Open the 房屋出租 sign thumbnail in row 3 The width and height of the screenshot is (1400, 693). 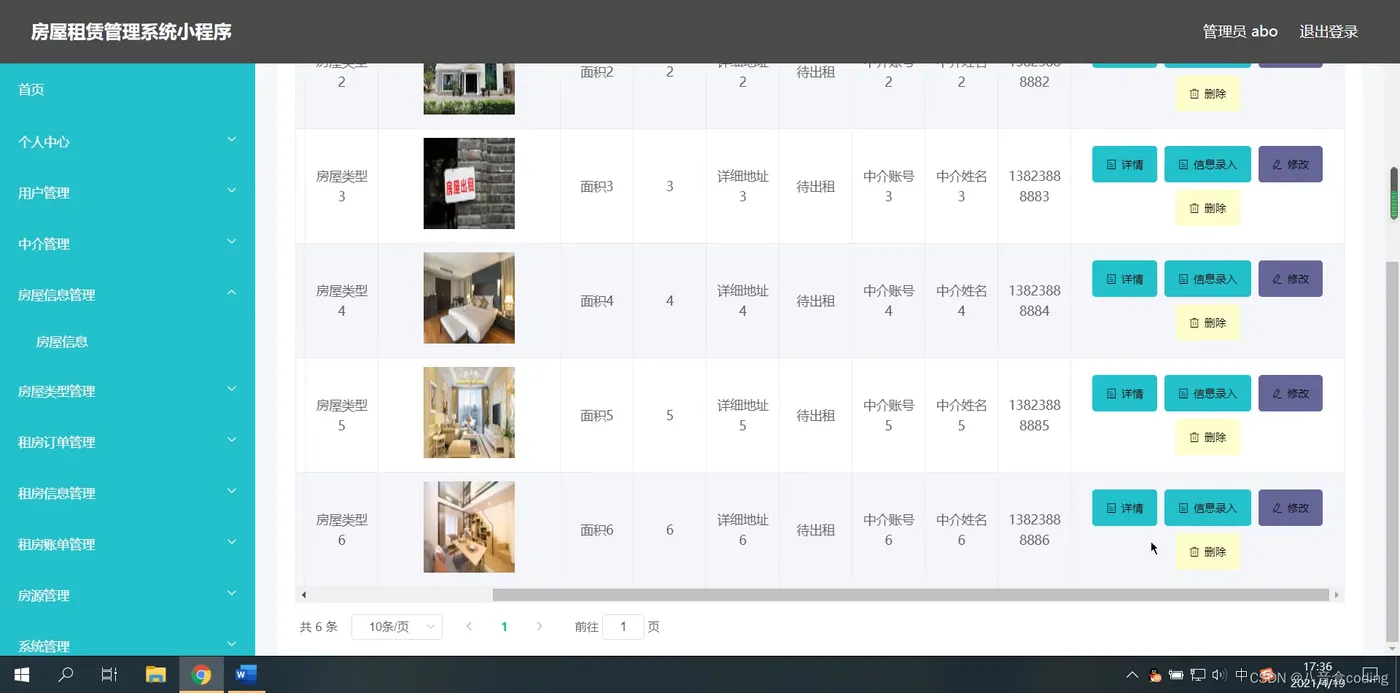(x=469, y=183)
